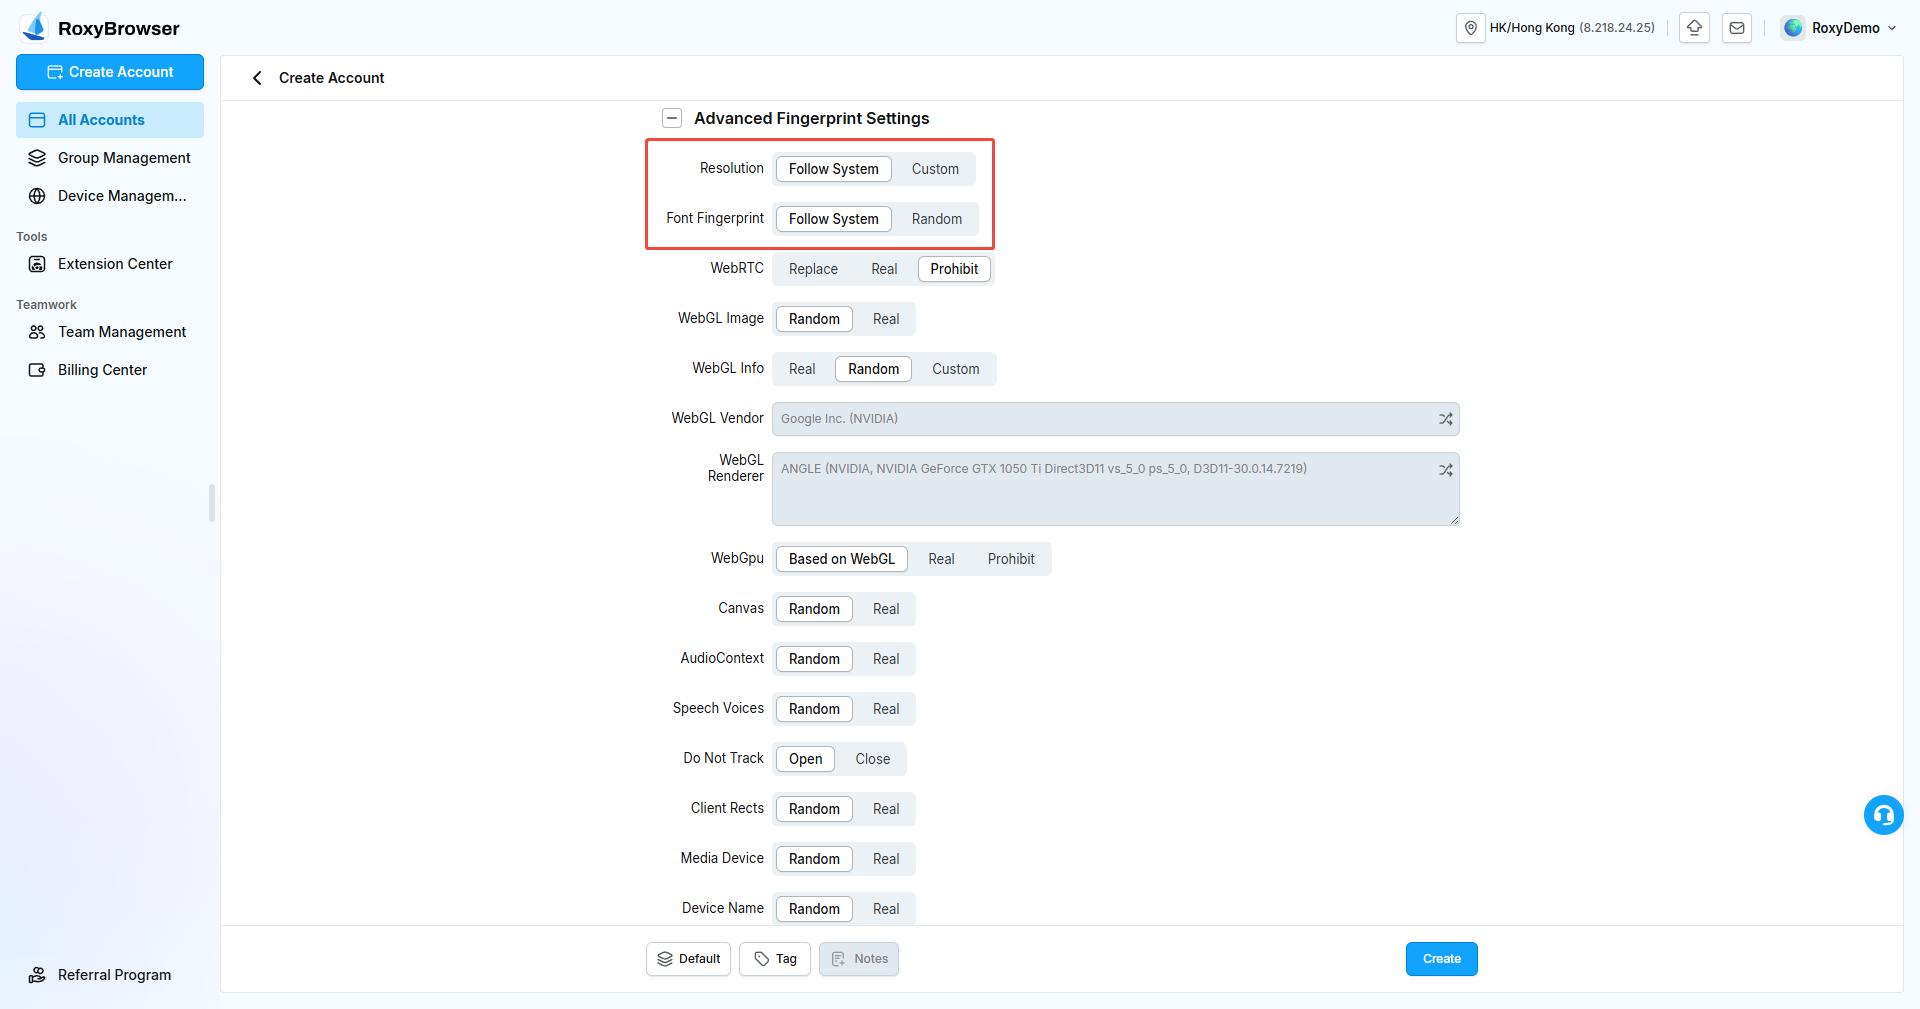Set Canvas to Random
The width and height of the screenshot is (1920, 1009).
tap(814, 609)
